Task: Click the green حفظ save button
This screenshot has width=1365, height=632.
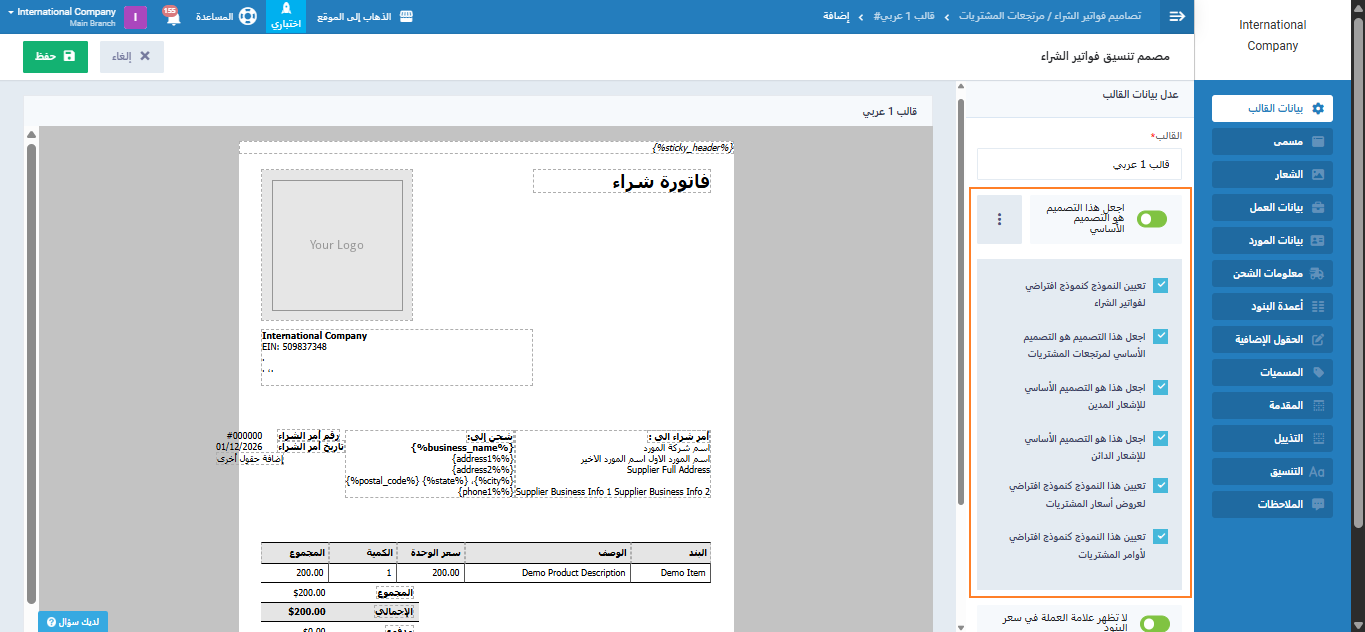Action: (55, 56)
